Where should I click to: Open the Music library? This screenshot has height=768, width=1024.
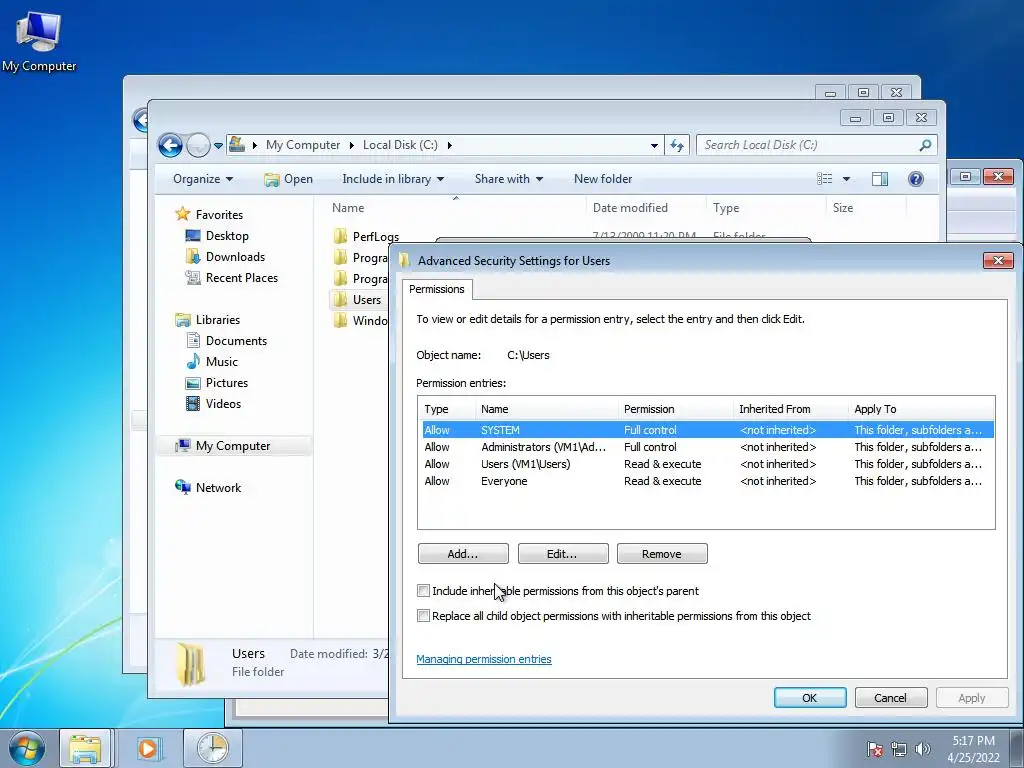[212, 361]
